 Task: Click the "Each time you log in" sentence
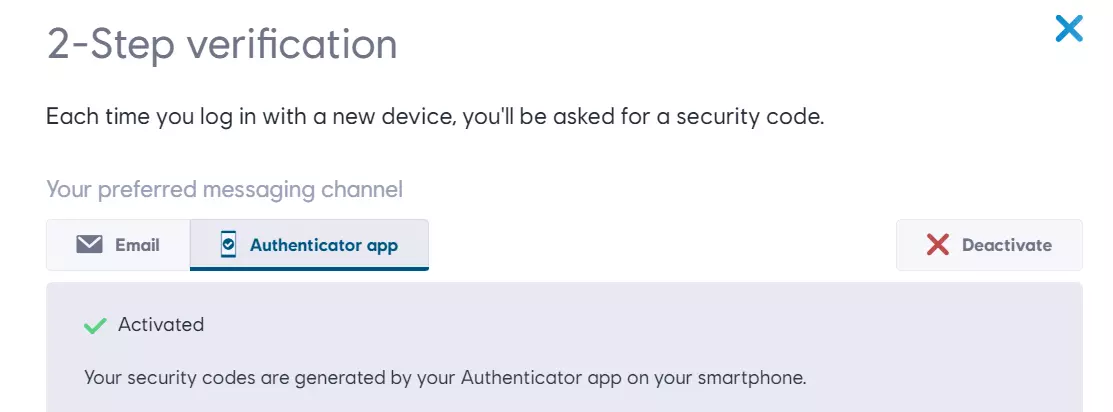point(435,117)
